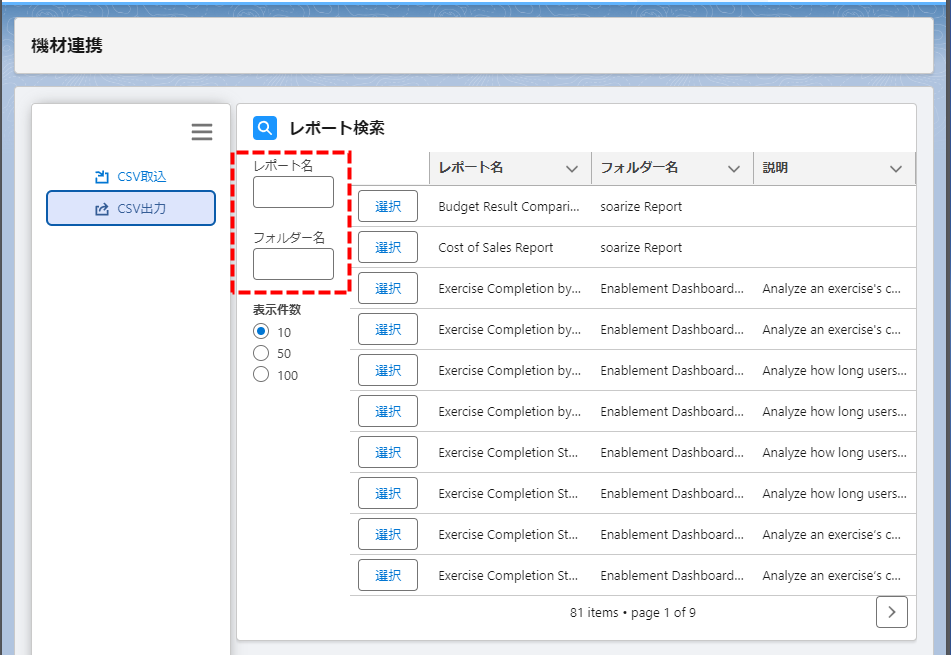Select 10 items per page

click(261, 331)
